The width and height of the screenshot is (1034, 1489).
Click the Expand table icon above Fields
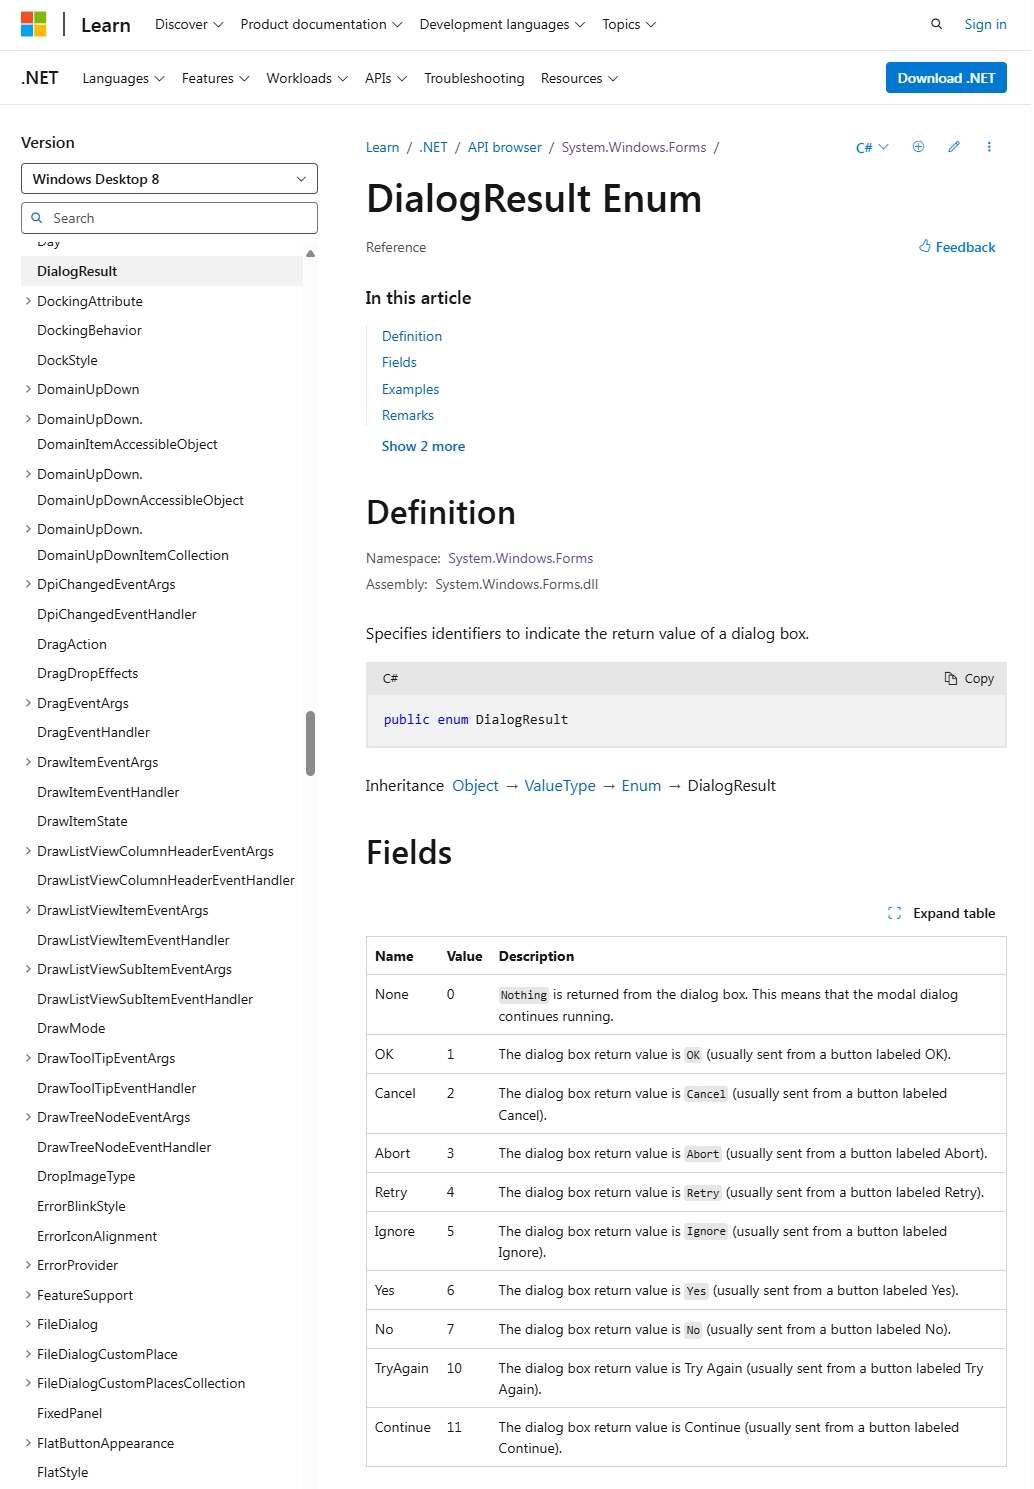tap(894, 912)
